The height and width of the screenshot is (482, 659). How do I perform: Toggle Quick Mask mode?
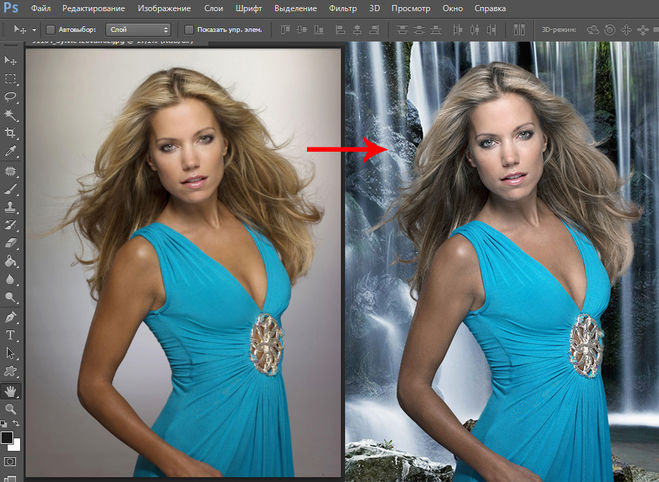10,461
